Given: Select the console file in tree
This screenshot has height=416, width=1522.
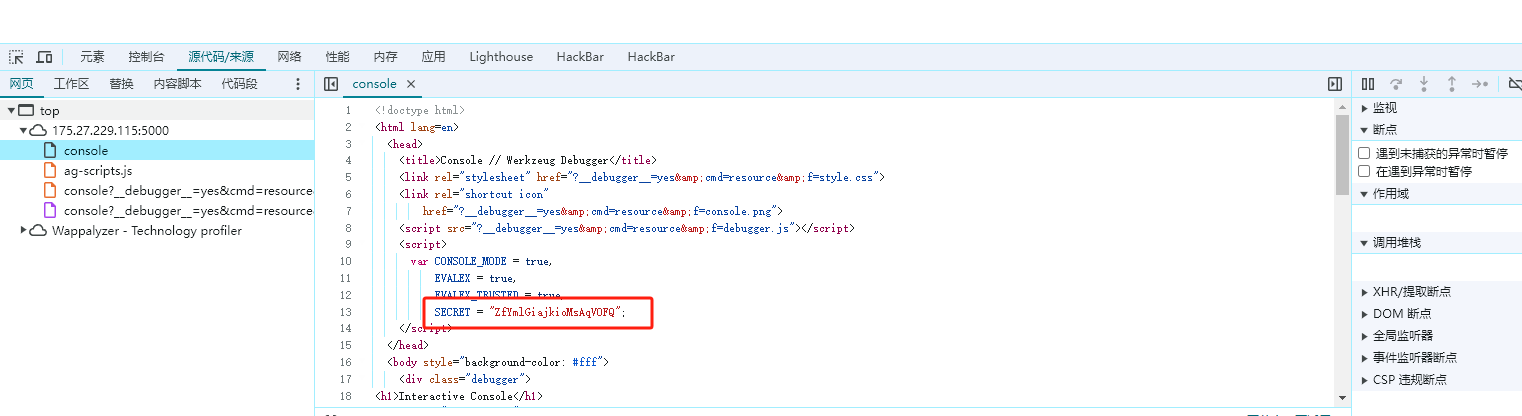Looking at the screenshot, I should coord(157,151).
